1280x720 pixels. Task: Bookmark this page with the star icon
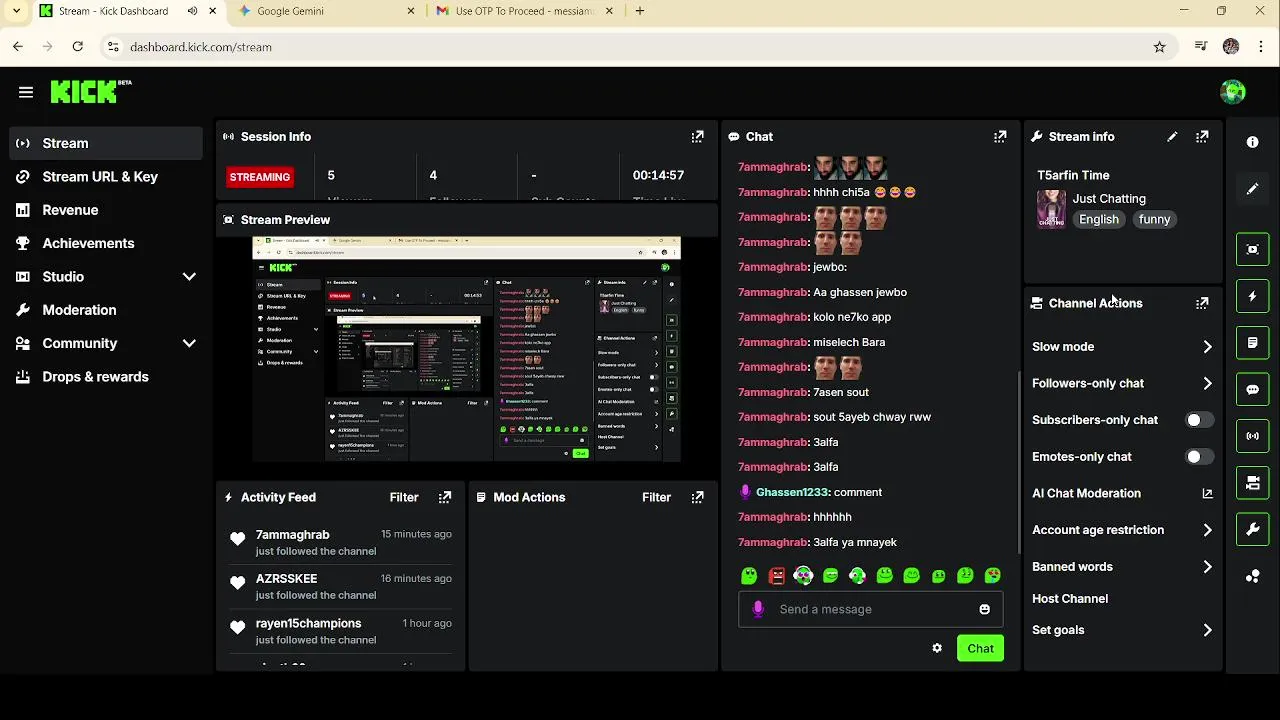click(1159, 47)
